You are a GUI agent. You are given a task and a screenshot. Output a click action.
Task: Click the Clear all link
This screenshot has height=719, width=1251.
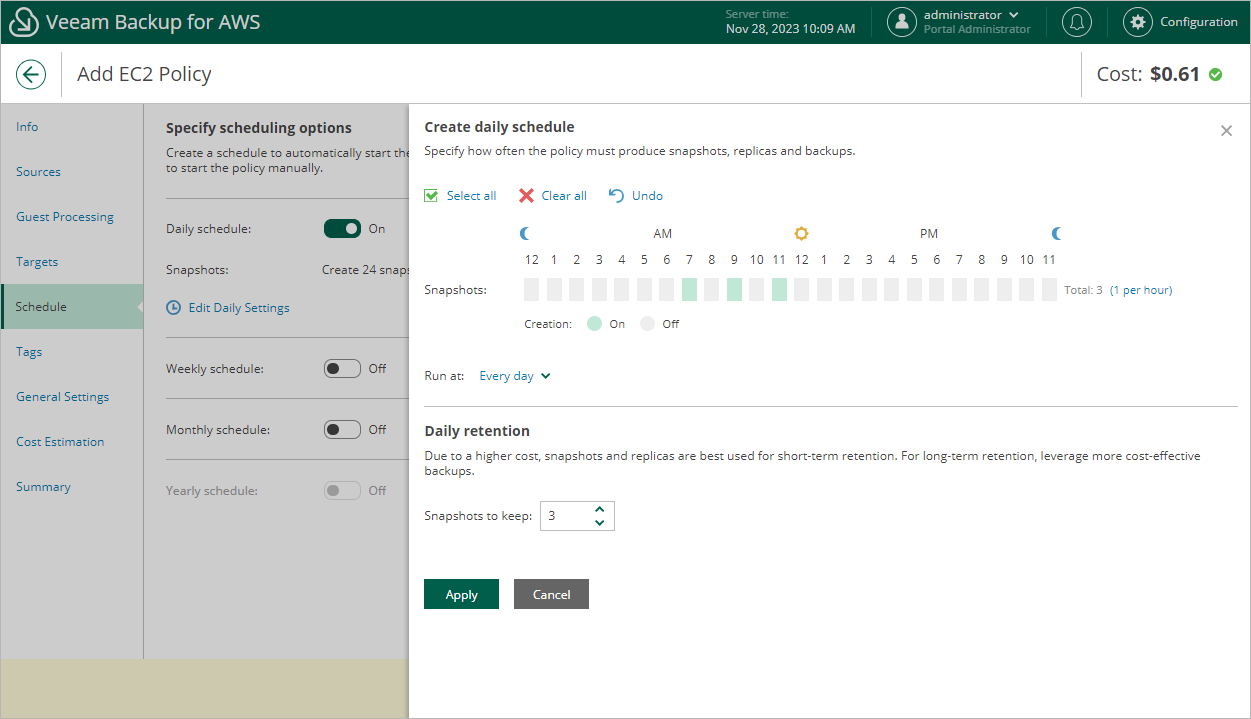[564, 196]
